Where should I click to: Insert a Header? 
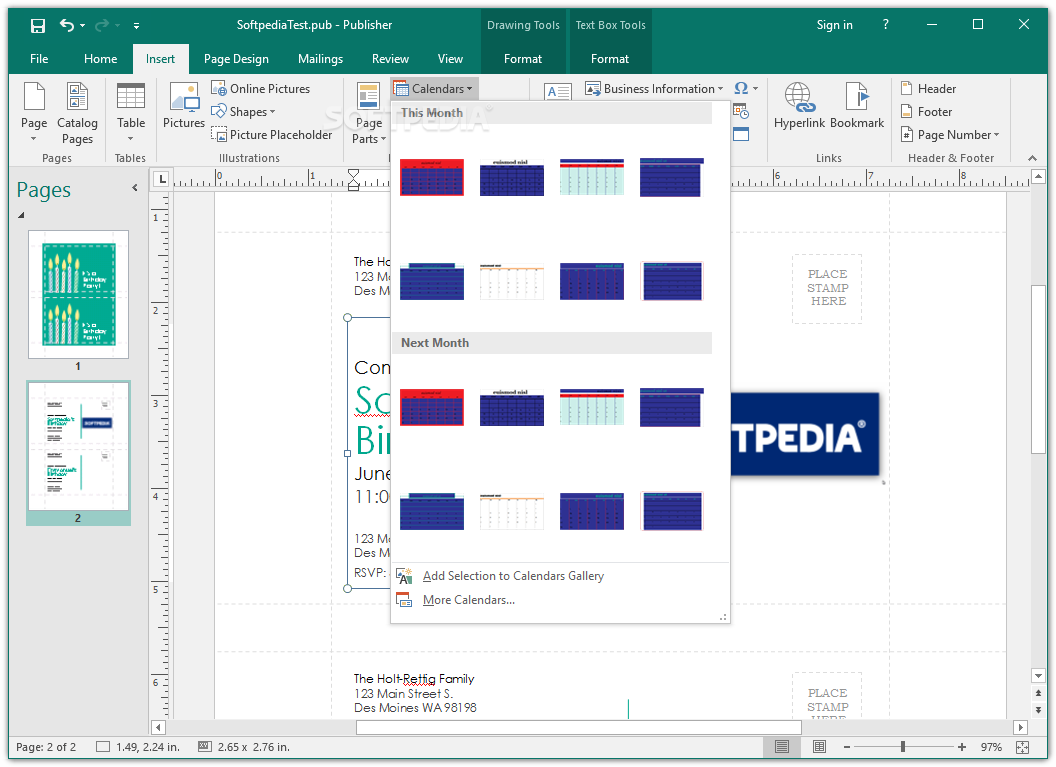(x=928, y=89)
